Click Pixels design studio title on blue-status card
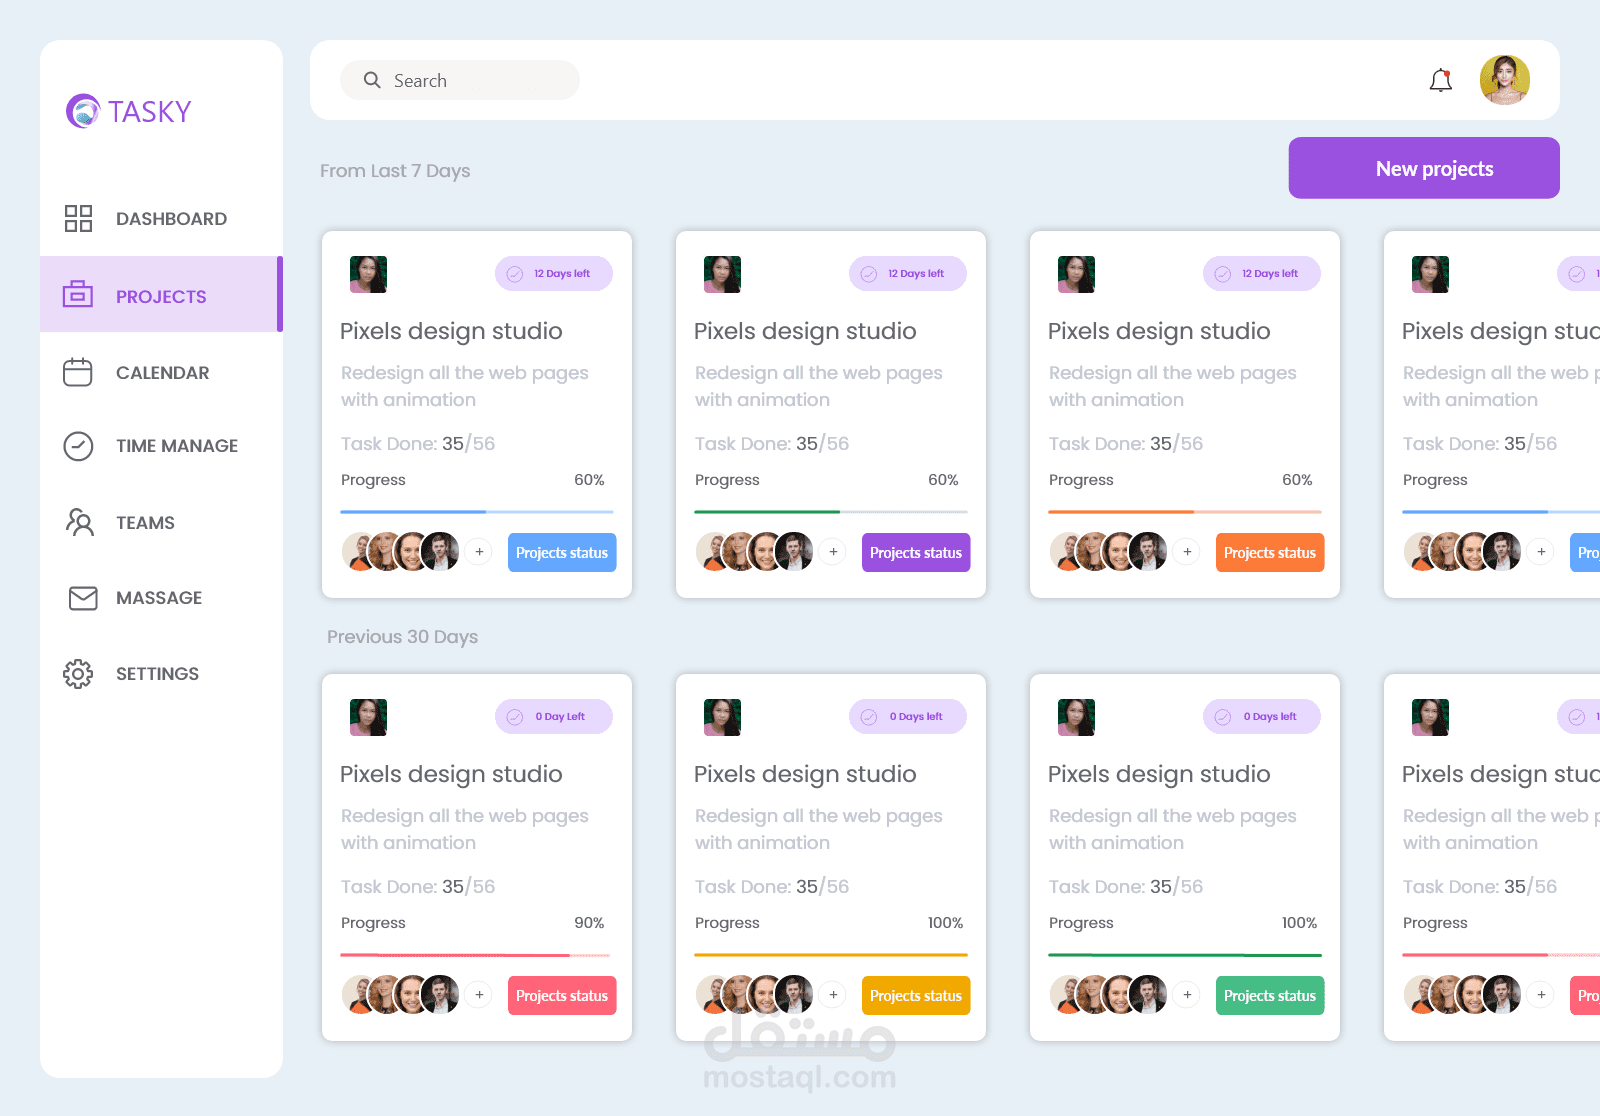Viewport: 1600px width, 1116px height. [x=451, y=331]
